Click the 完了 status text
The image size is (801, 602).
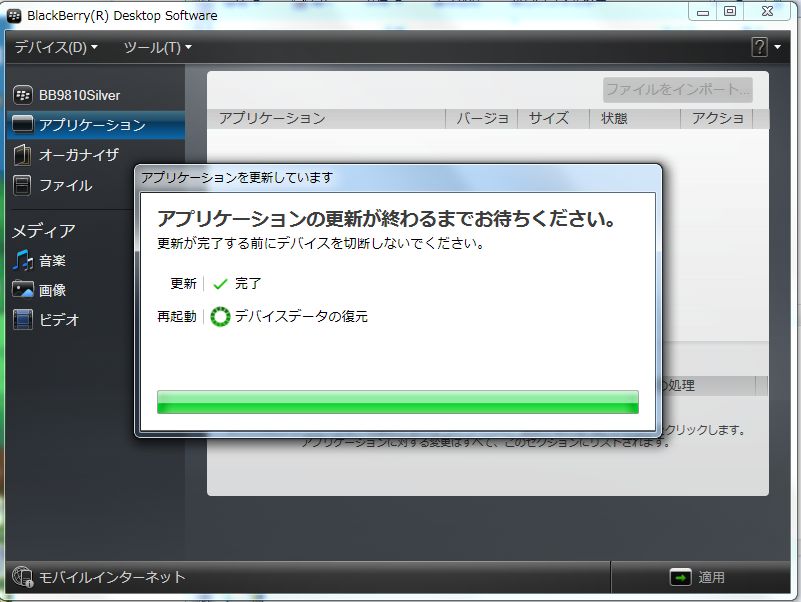(248, 283)
